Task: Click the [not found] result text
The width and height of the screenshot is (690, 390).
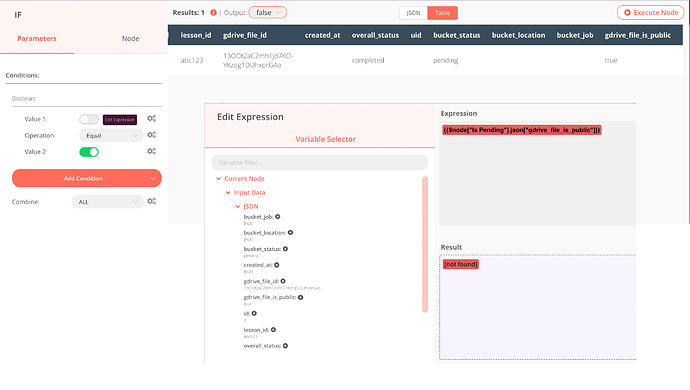Action: click(x=461, y=264)
